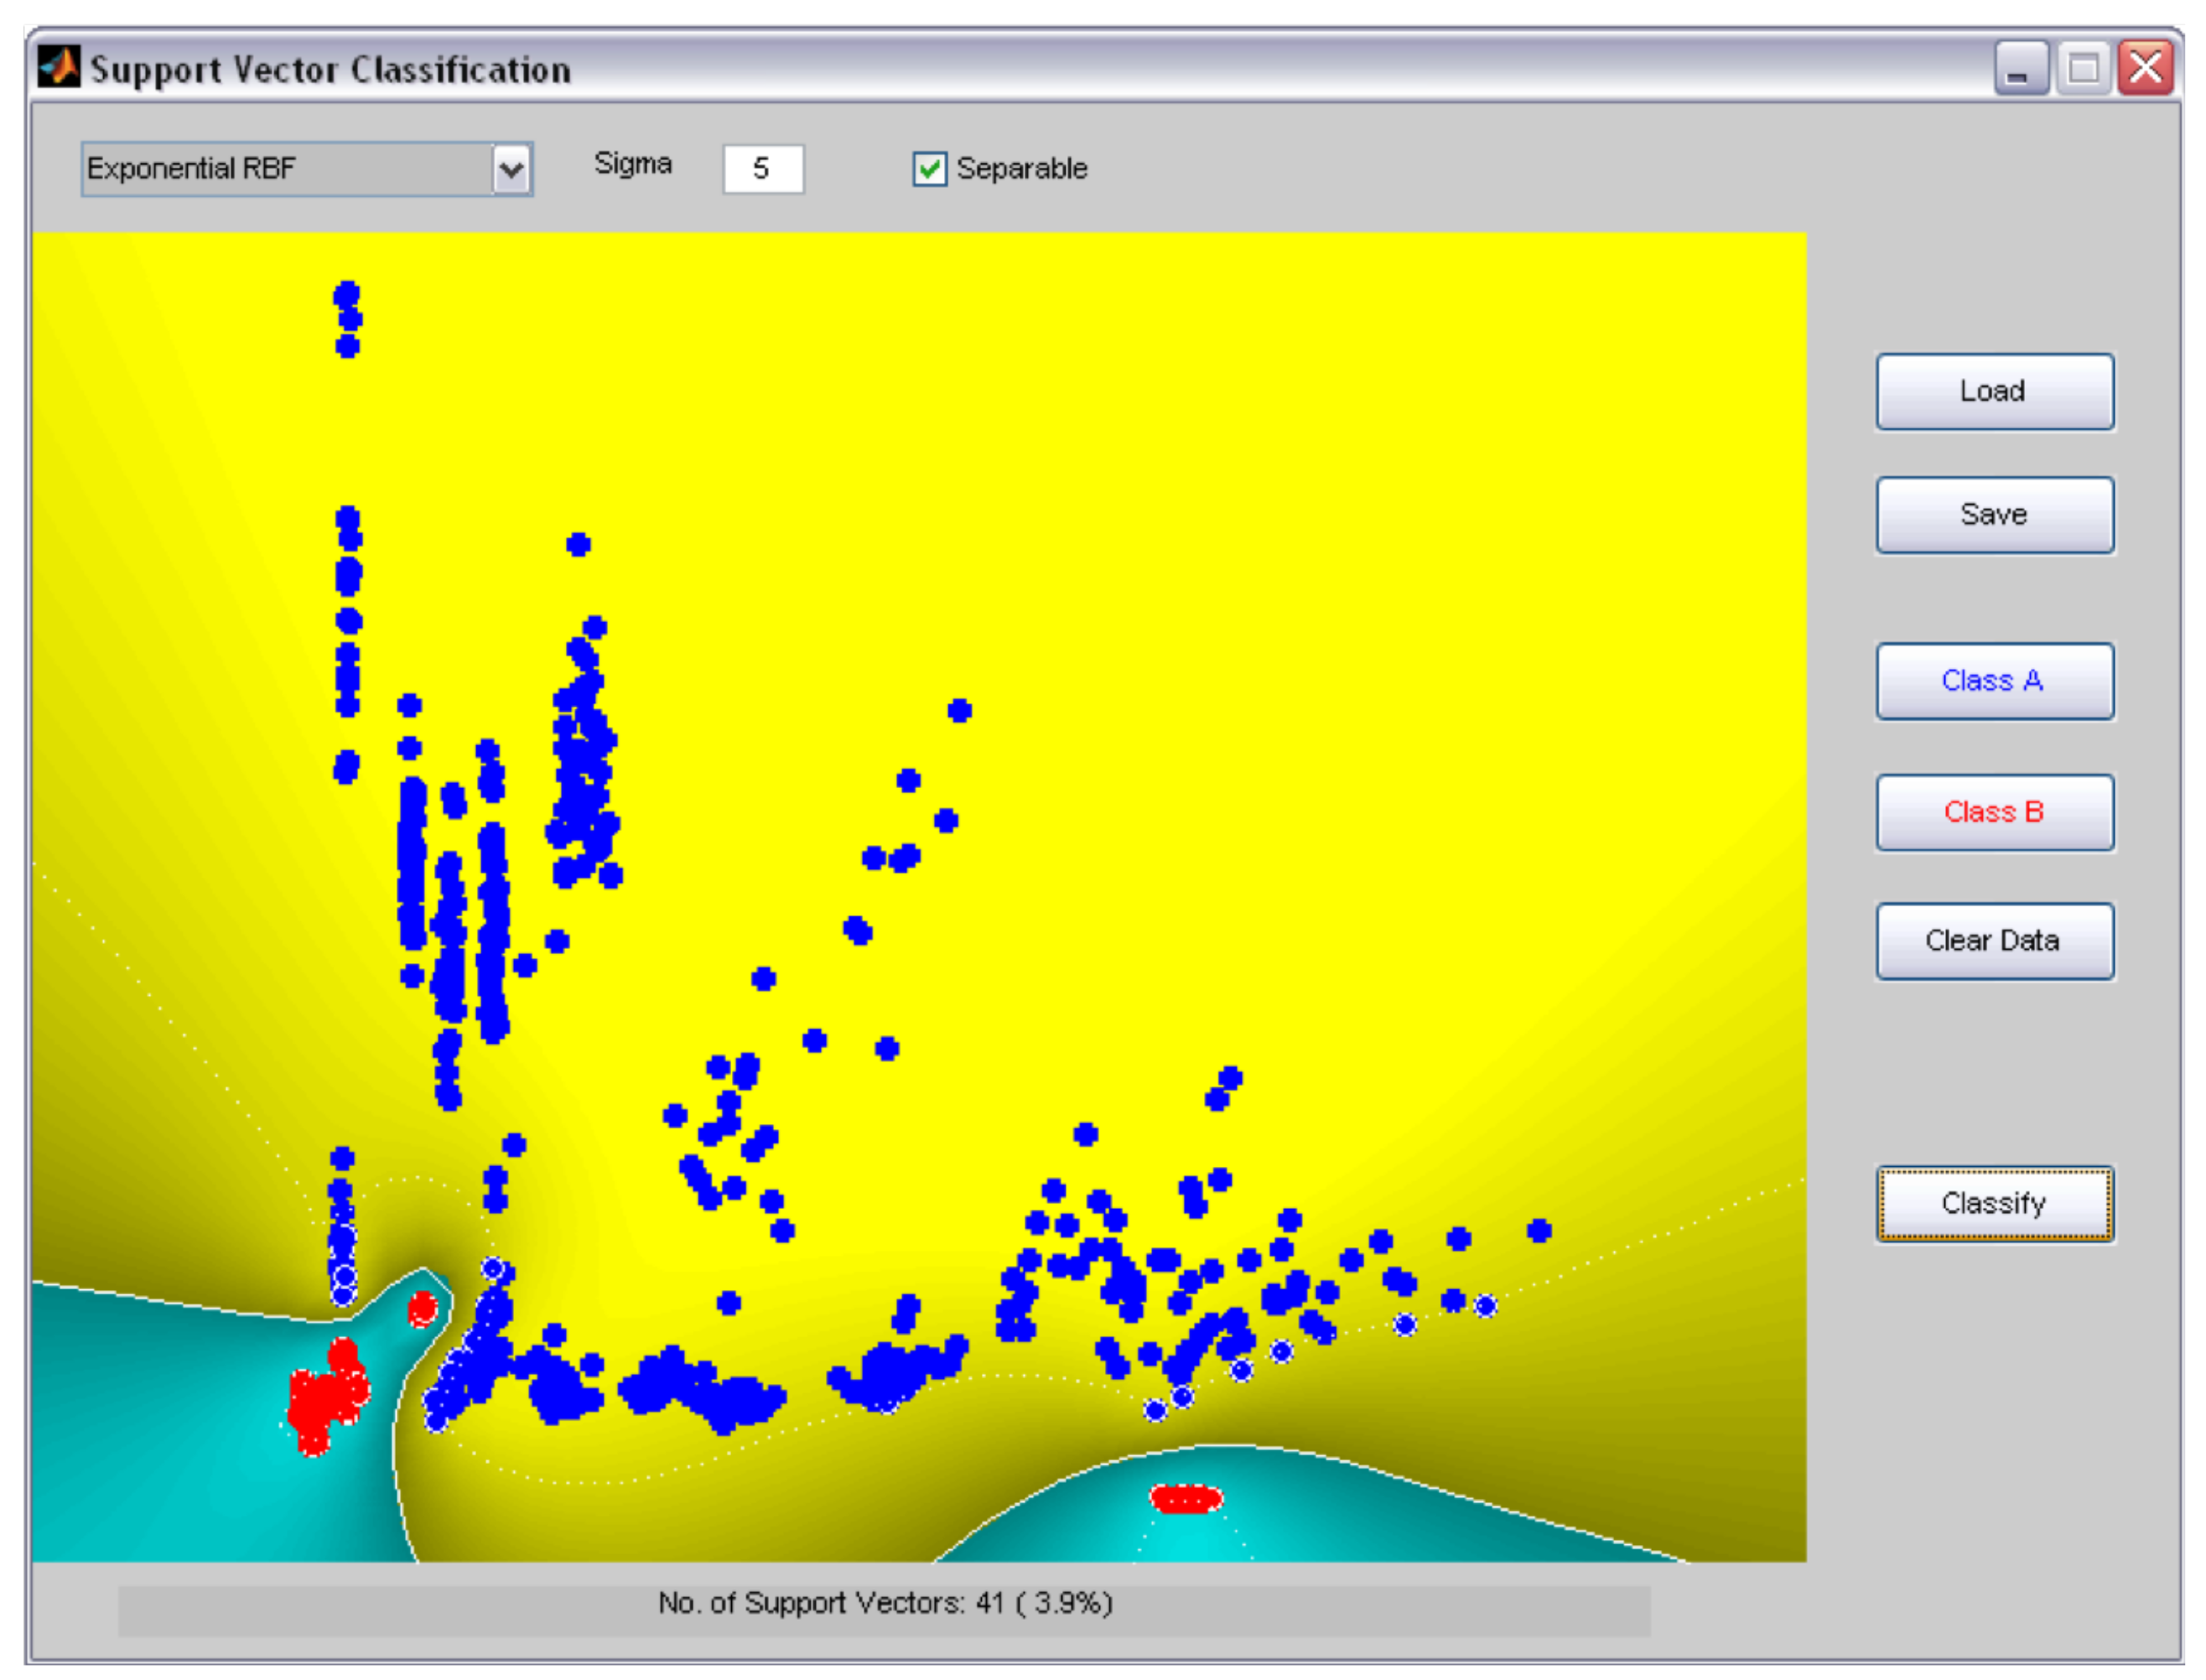Click the isolated blue point near top middle
Viewport: 2206px width, 1680px height.
959,711
